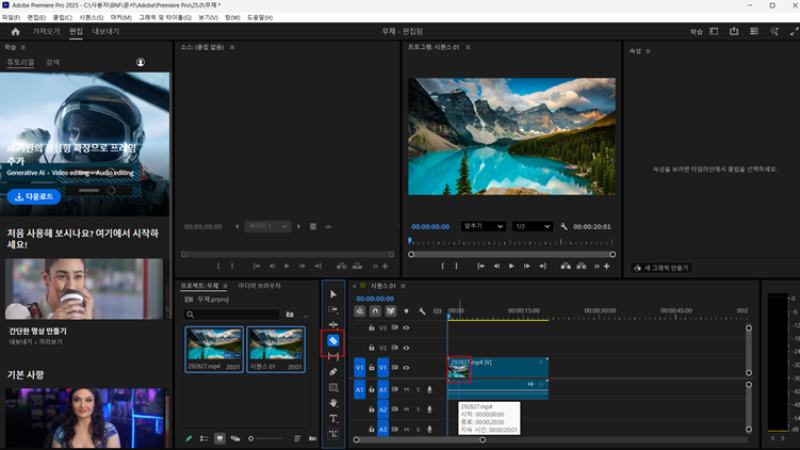Viewport: 800px width, 450px height.
Task: Toggle lock on the V3 track
Action: (x=371, y=328)
